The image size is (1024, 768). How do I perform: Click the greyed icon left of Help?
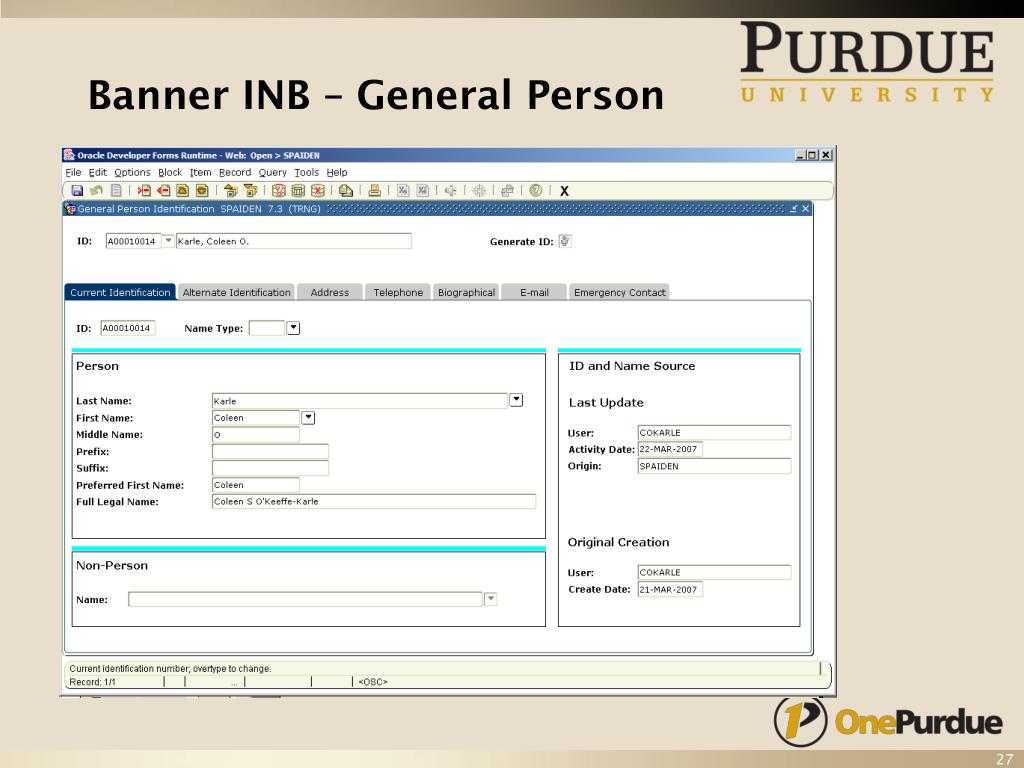[507, 191]
